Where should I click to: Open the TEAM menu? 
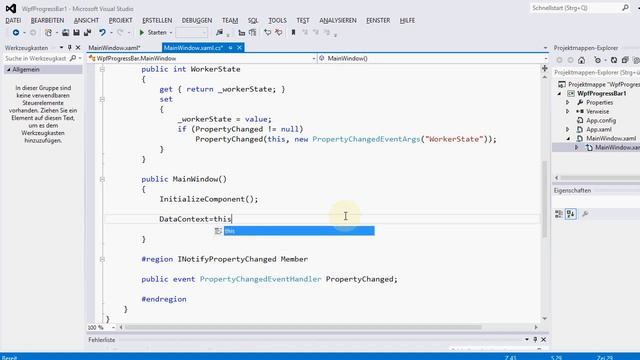click(230, 20)
